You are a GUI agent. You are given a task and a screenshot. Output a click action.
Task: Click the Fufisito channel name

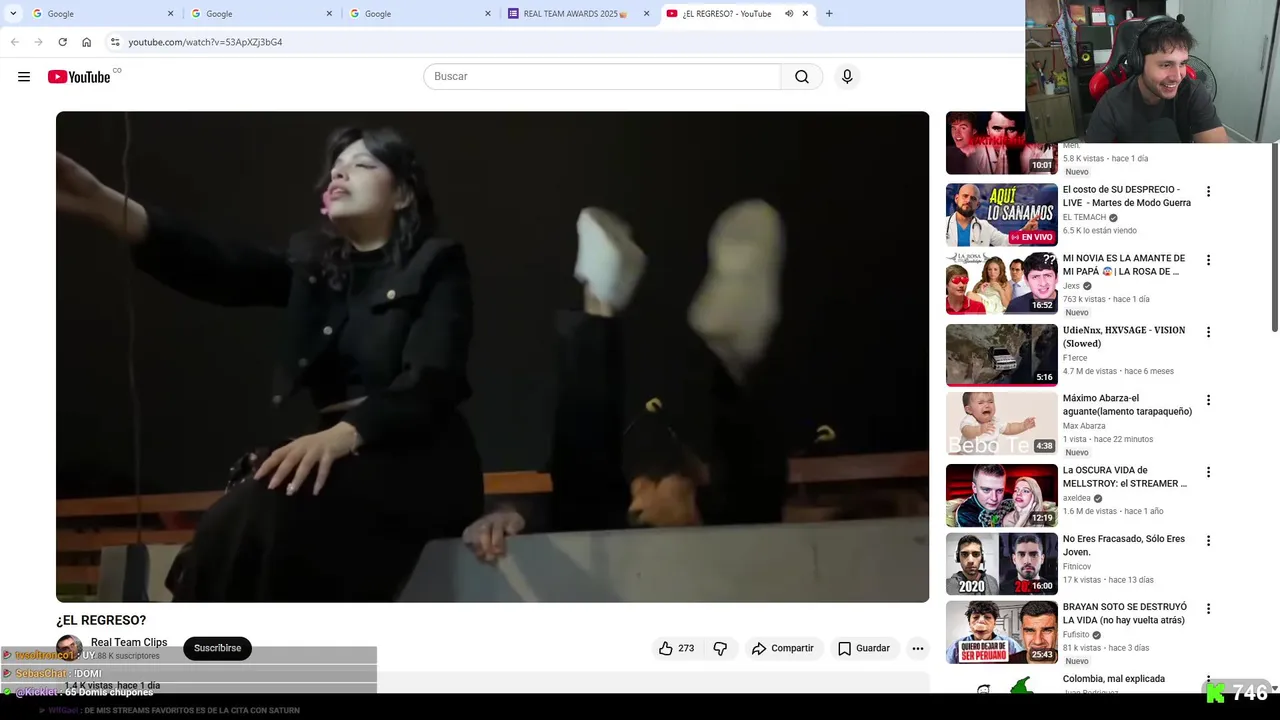coord(1076,635)
